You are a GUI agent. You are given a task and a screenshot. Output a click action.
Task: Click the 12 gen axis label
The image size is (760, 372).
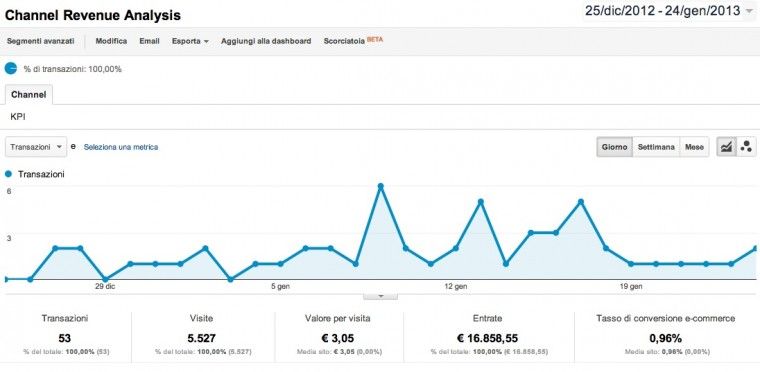[456, 287]
